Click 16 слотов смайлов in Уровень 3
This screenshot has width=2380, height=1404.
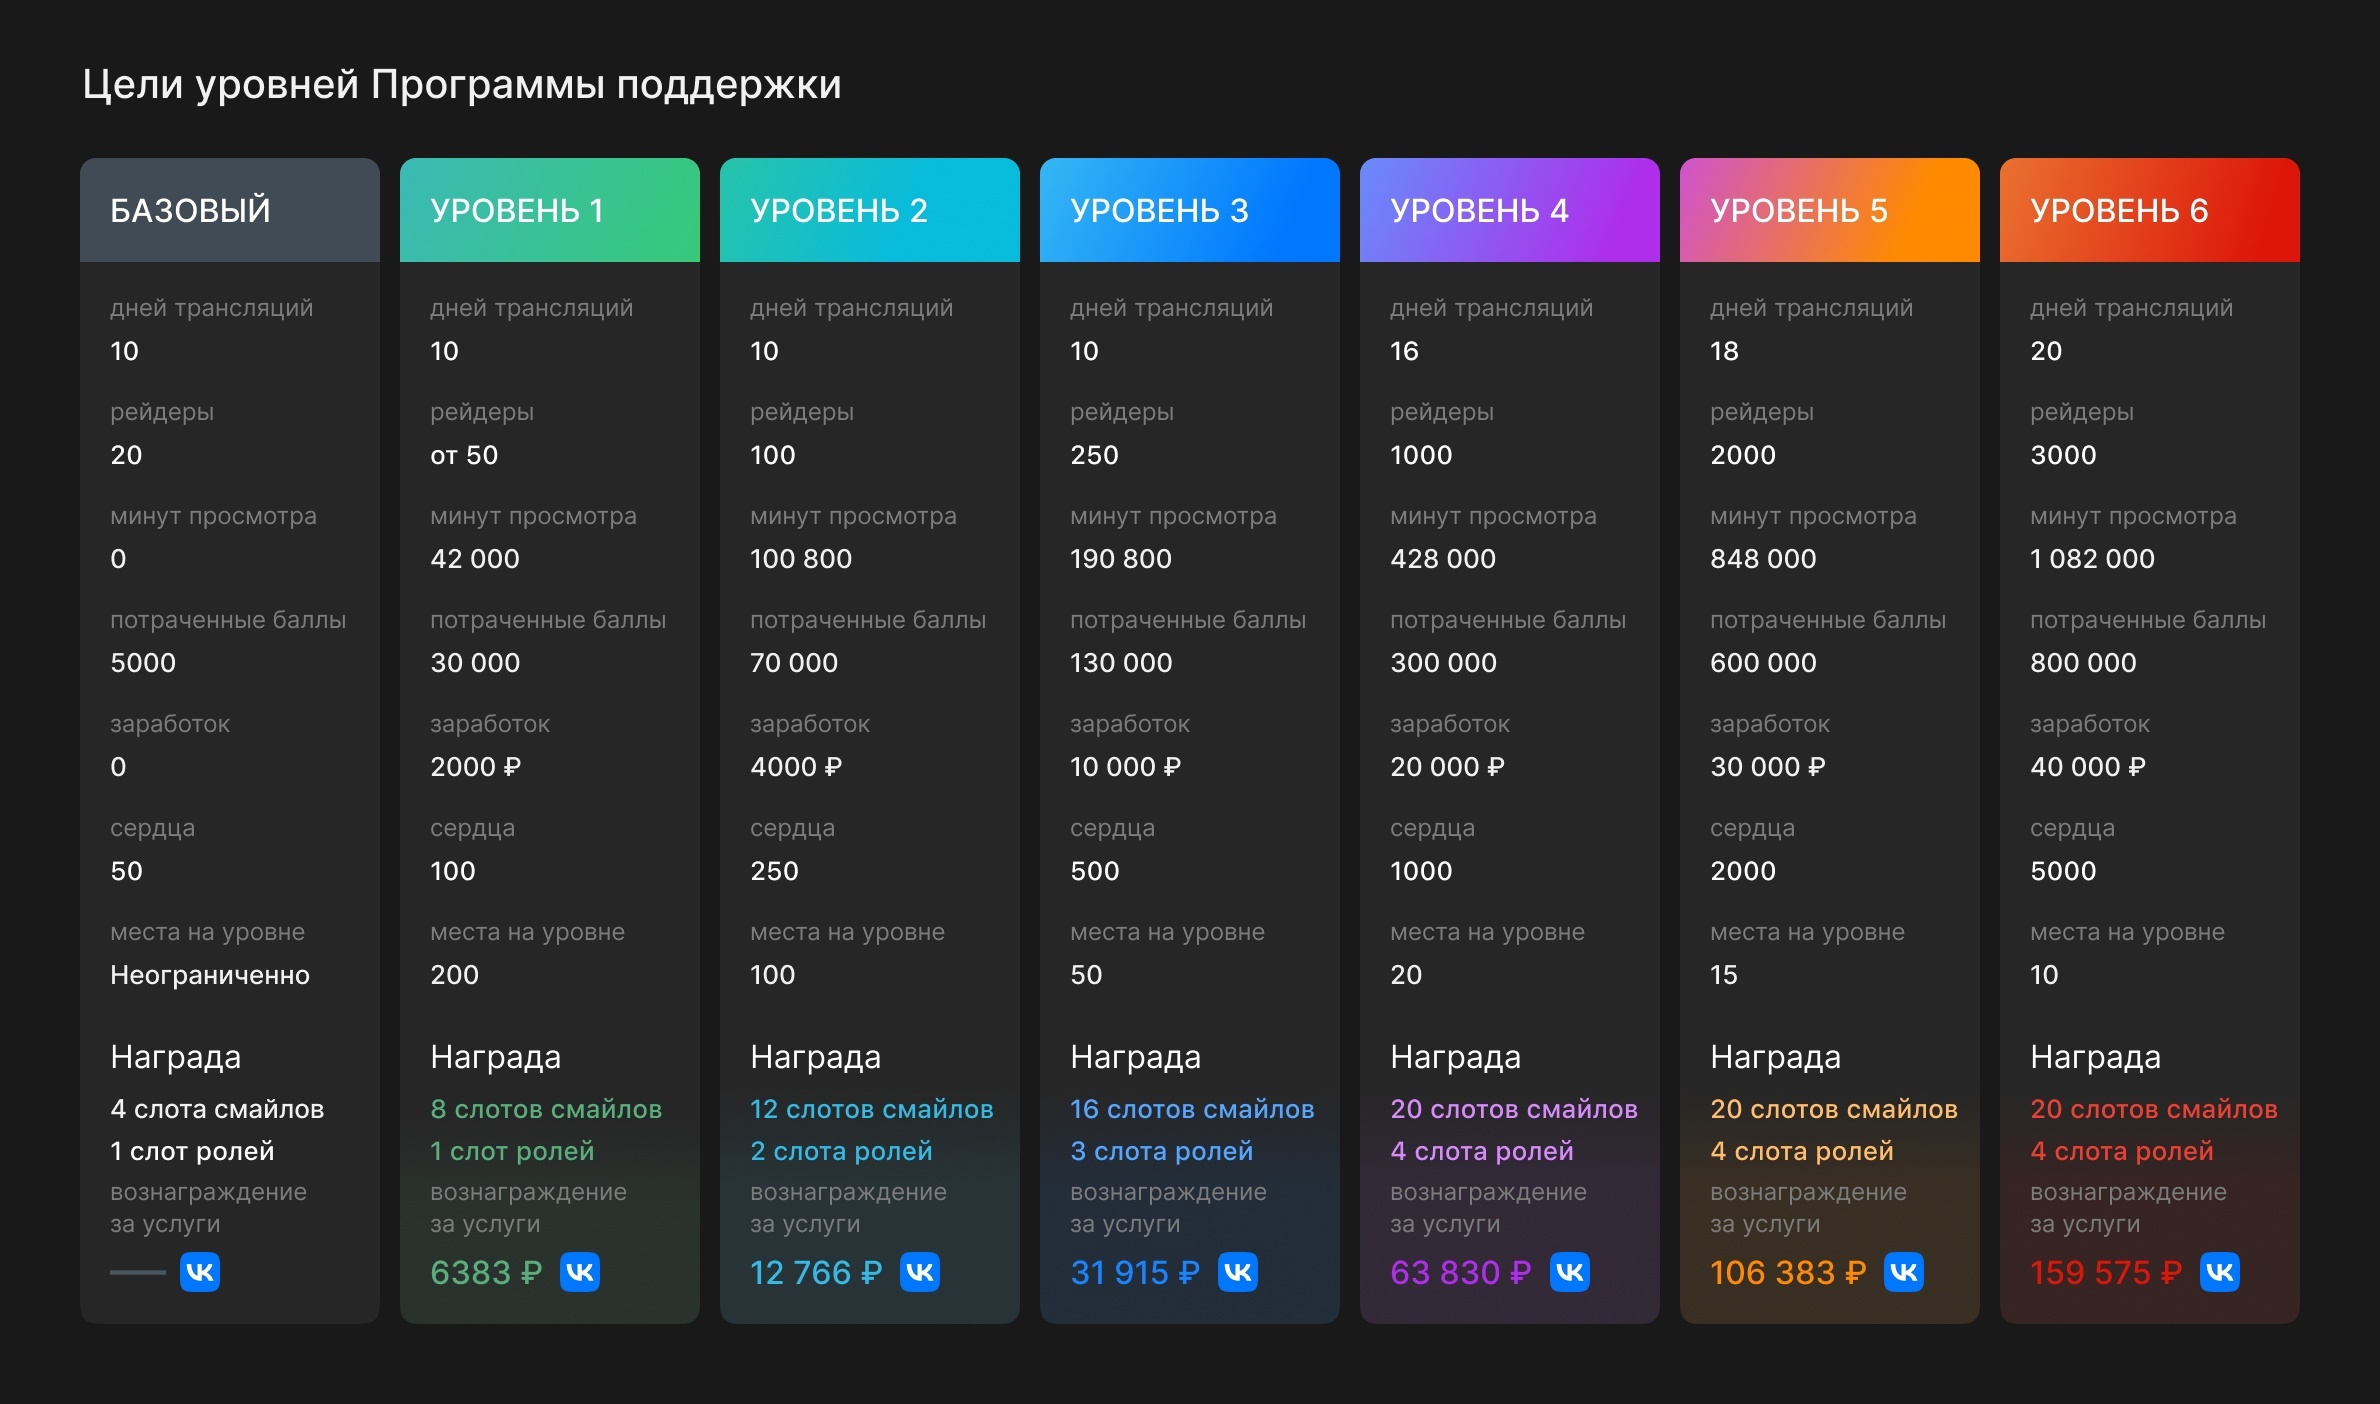pos(1192,1109)
